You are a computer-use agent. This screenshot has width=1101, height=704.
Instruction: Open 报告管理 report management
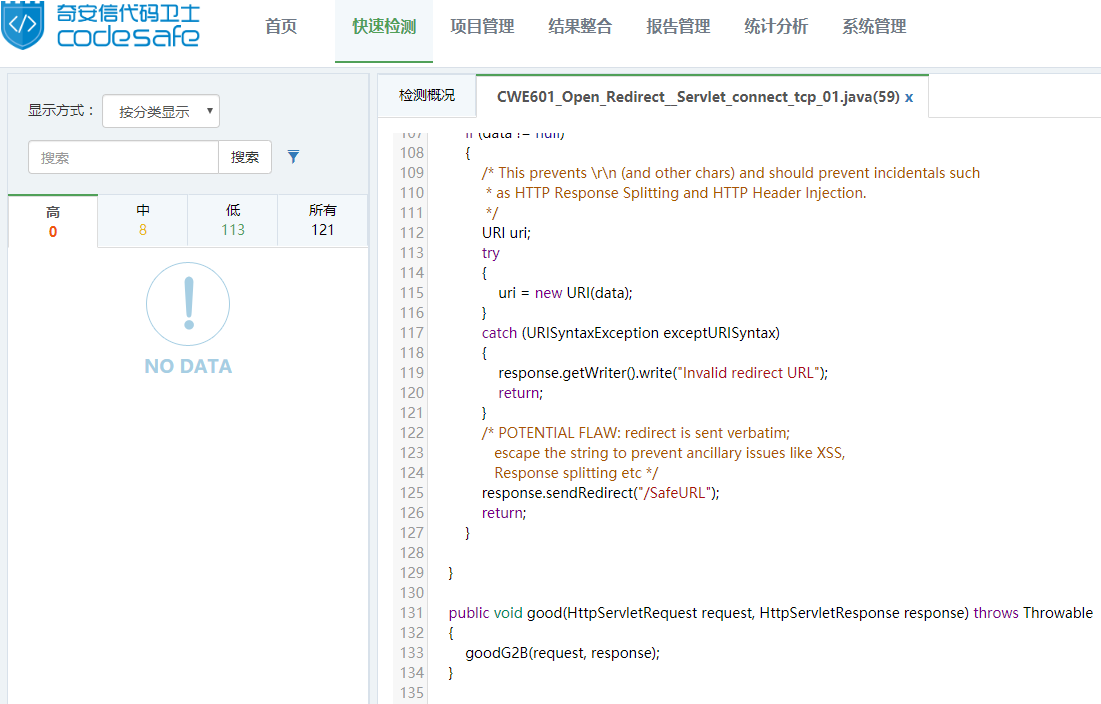click(678, 27)
